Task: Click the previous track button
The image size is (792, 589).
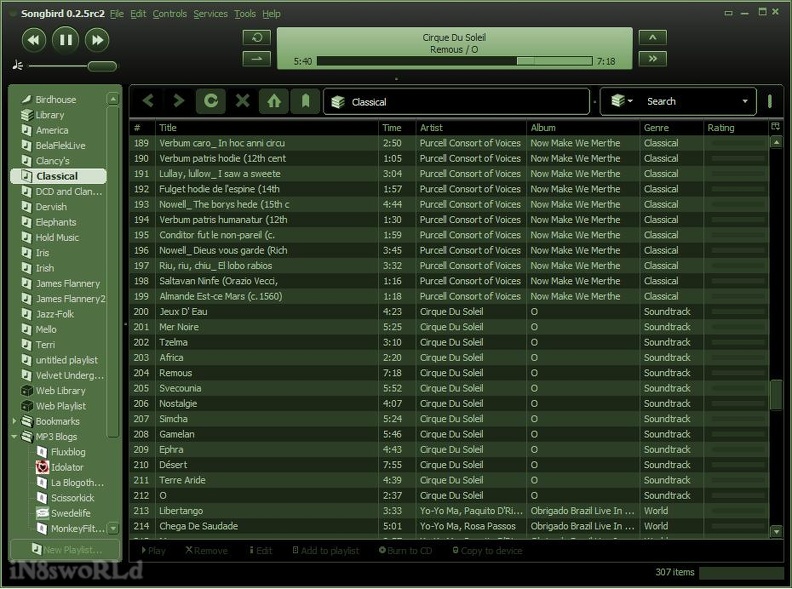Action: pyautogui.click(x=33, y=40)
